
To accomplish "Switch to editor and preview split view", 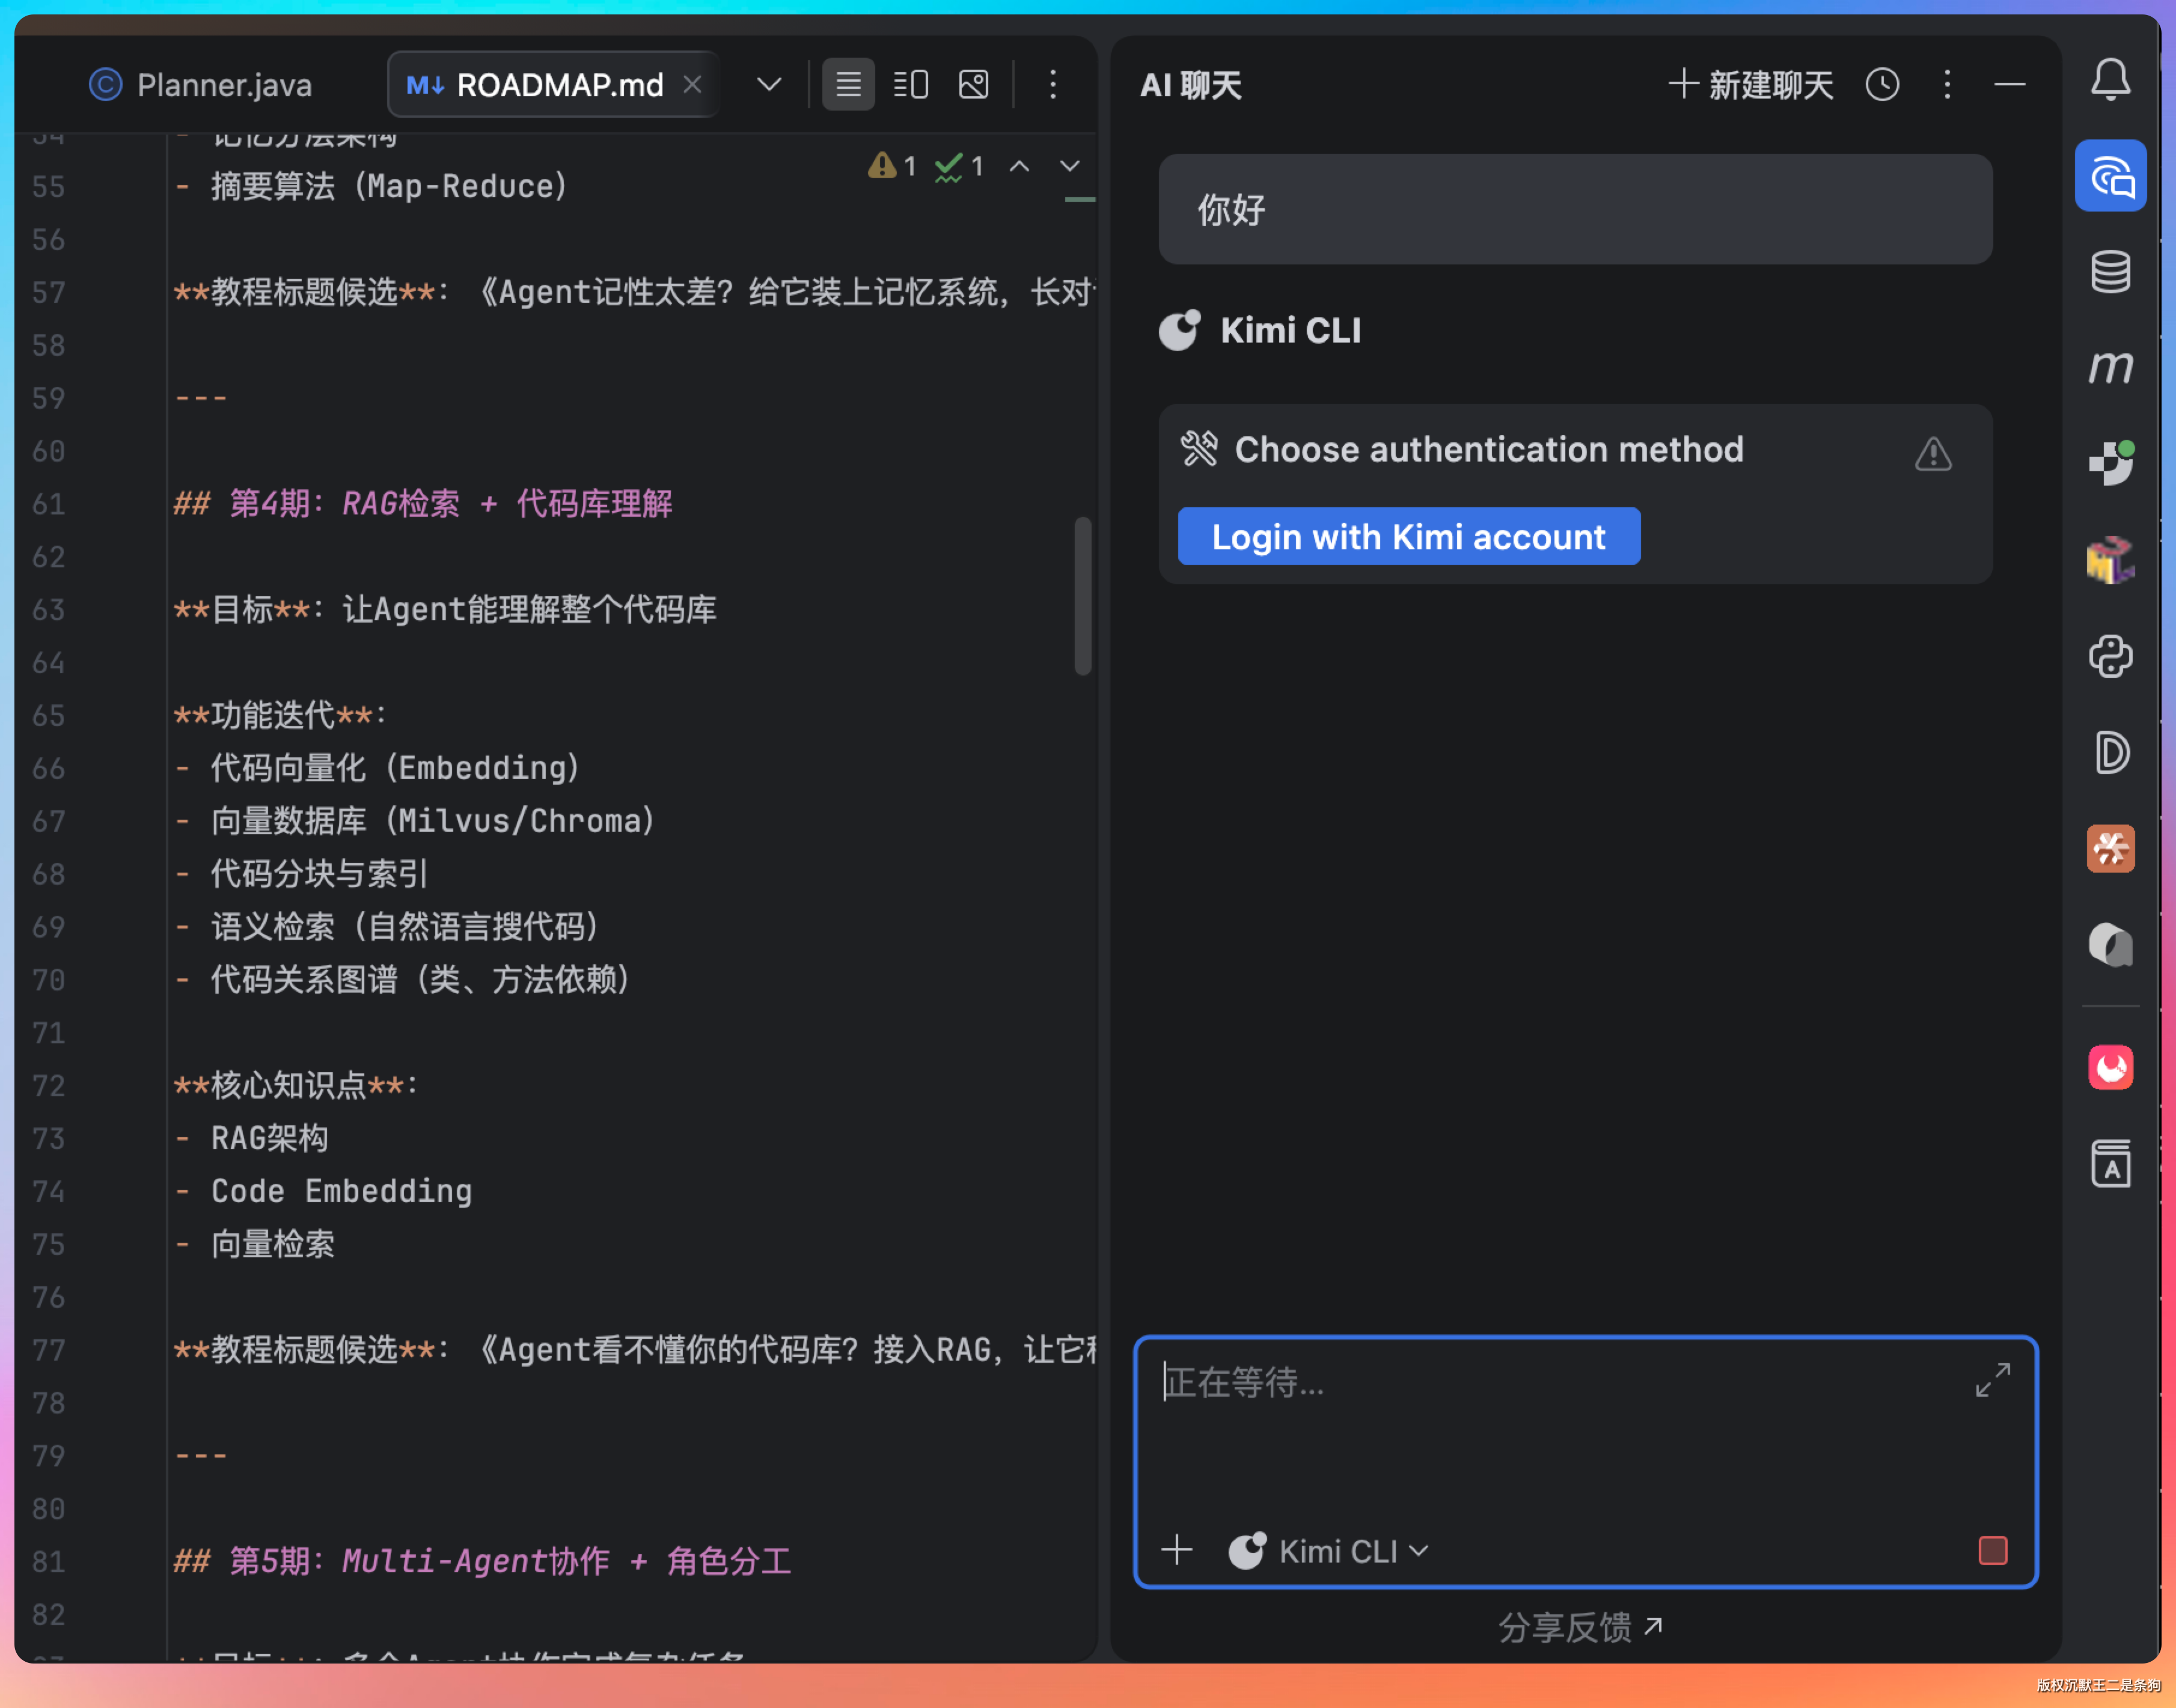I will 911,85.
